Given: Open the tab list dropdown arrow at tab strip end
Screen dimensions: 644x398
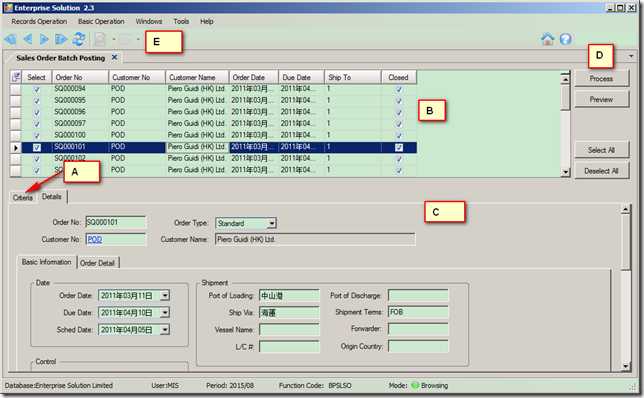Looking at the screenshot, I should pyautogui.click(x=631, y=56).
